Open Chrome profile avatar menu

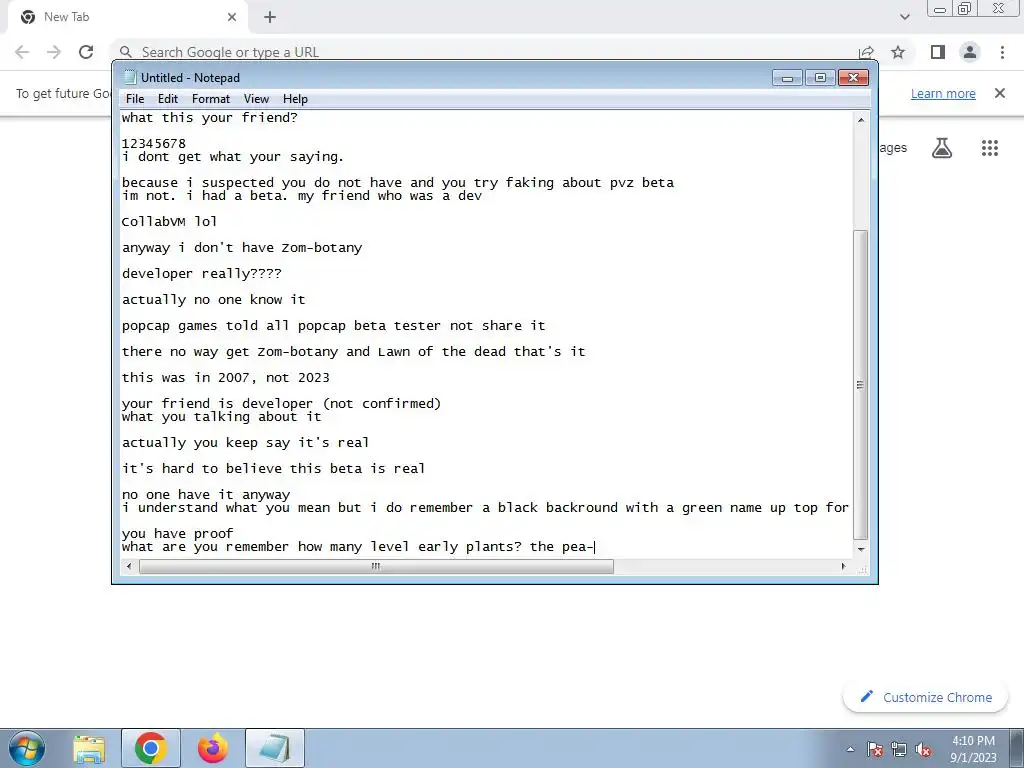click(970, 52)
